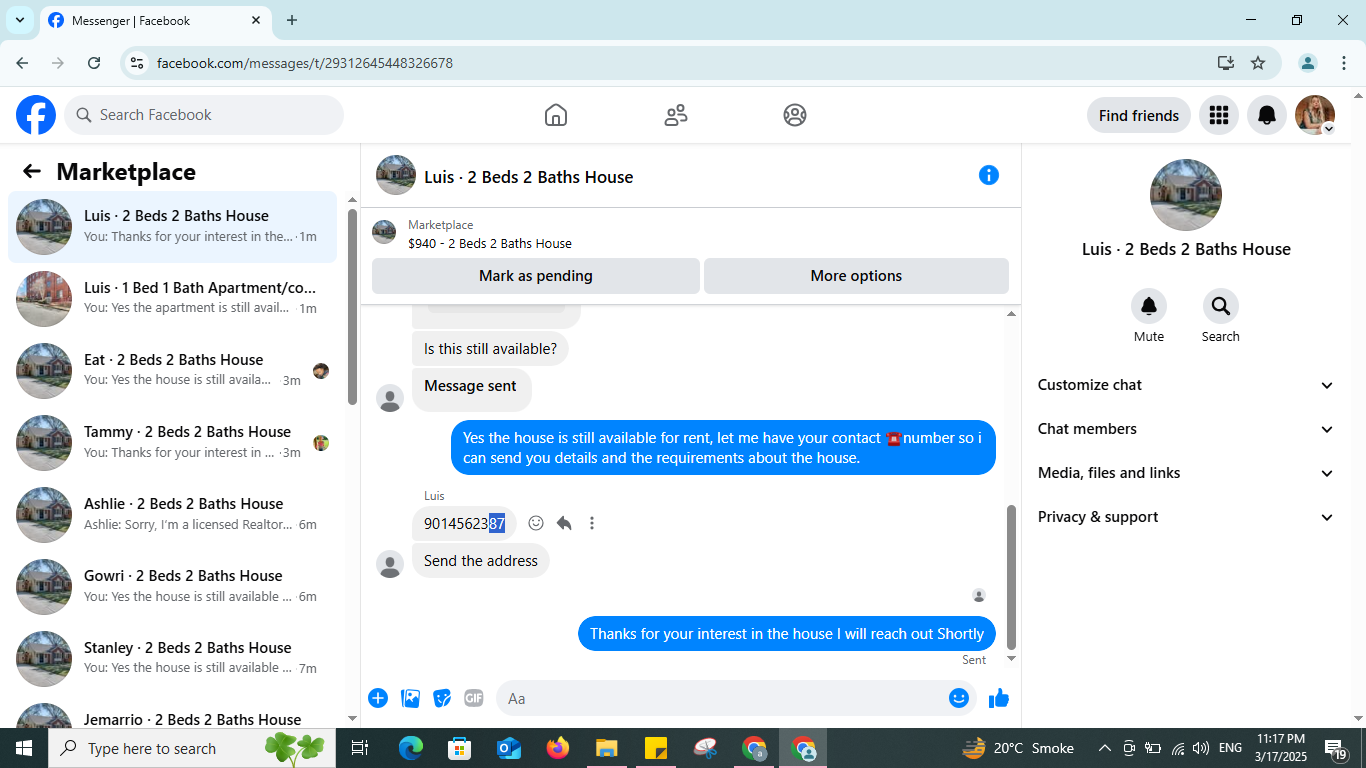The width and height of the screenshot is (1366, 768).
Task: Open Outlook from the taskbar
Action: click(x=509, y=748)
